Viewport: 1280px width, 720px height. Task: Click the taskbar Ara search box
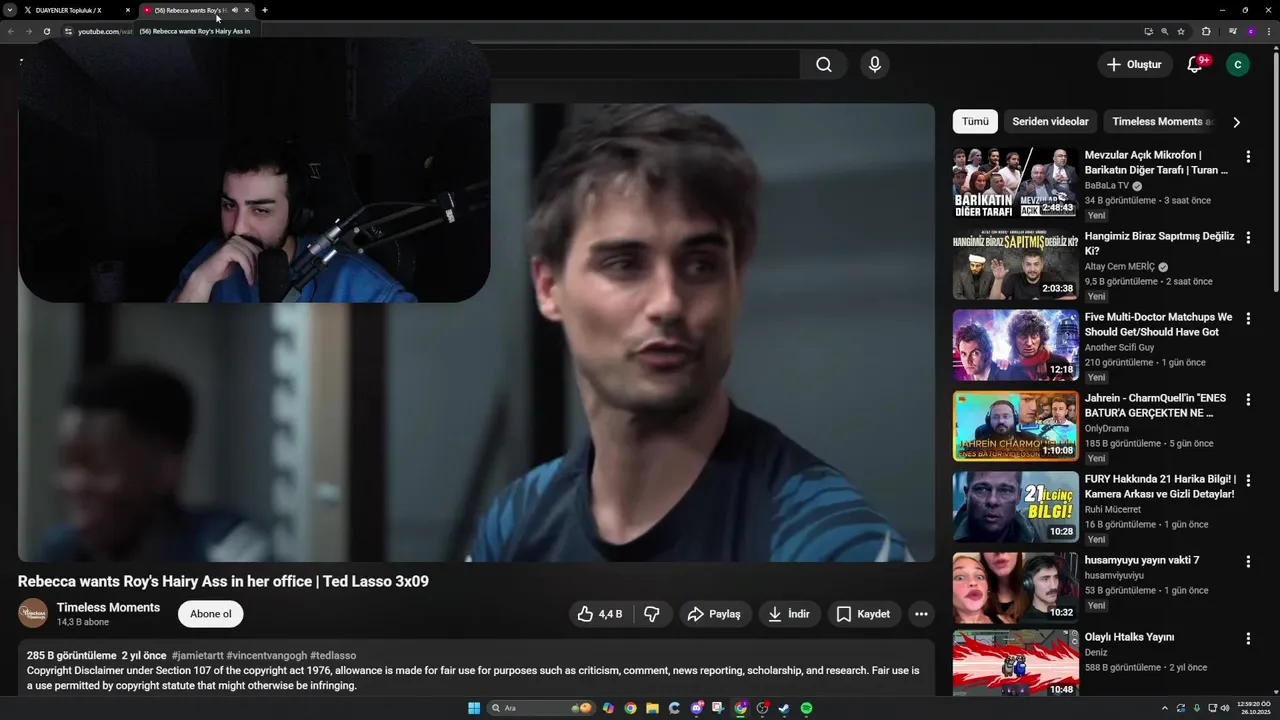[541, 708]
